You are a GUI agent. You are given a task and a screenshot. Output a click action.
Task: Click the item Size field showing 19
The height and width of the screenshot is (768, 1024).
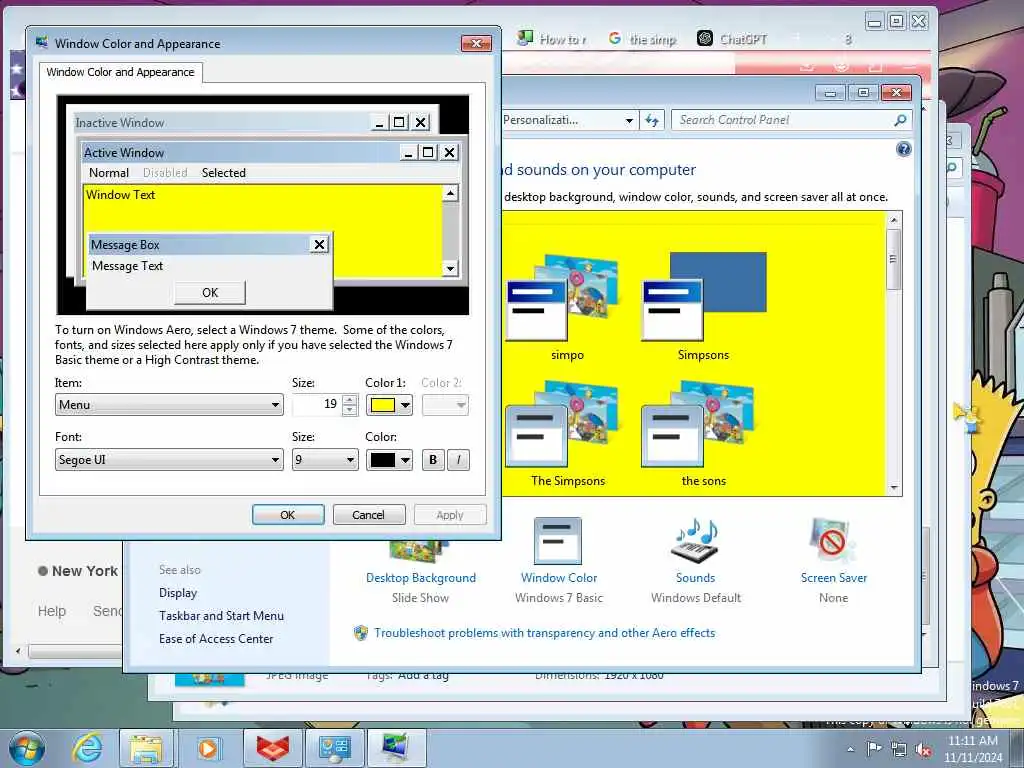(x=317, y=405)
